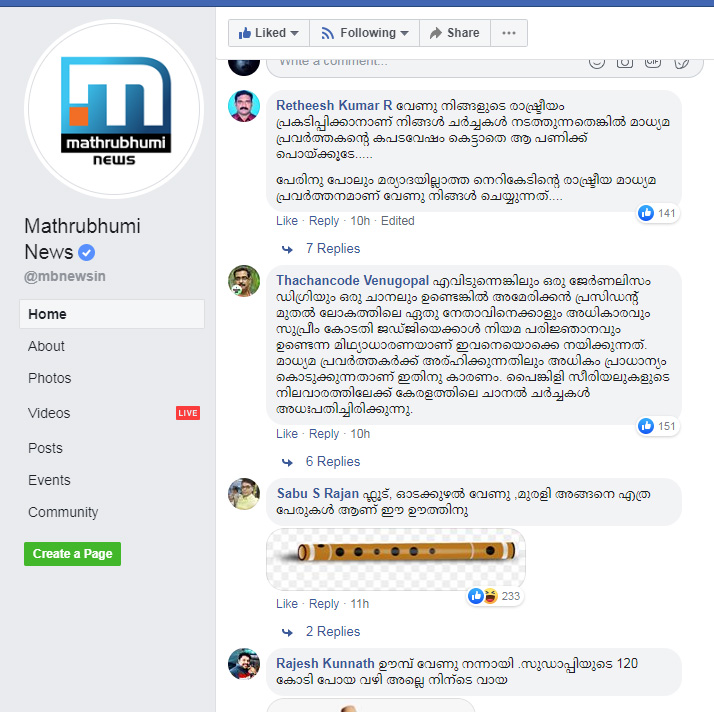The width and height of the screenshot is (714, 712).
Task: Click Retheesh Kumar R's profile picture
Action: point(244,106)
